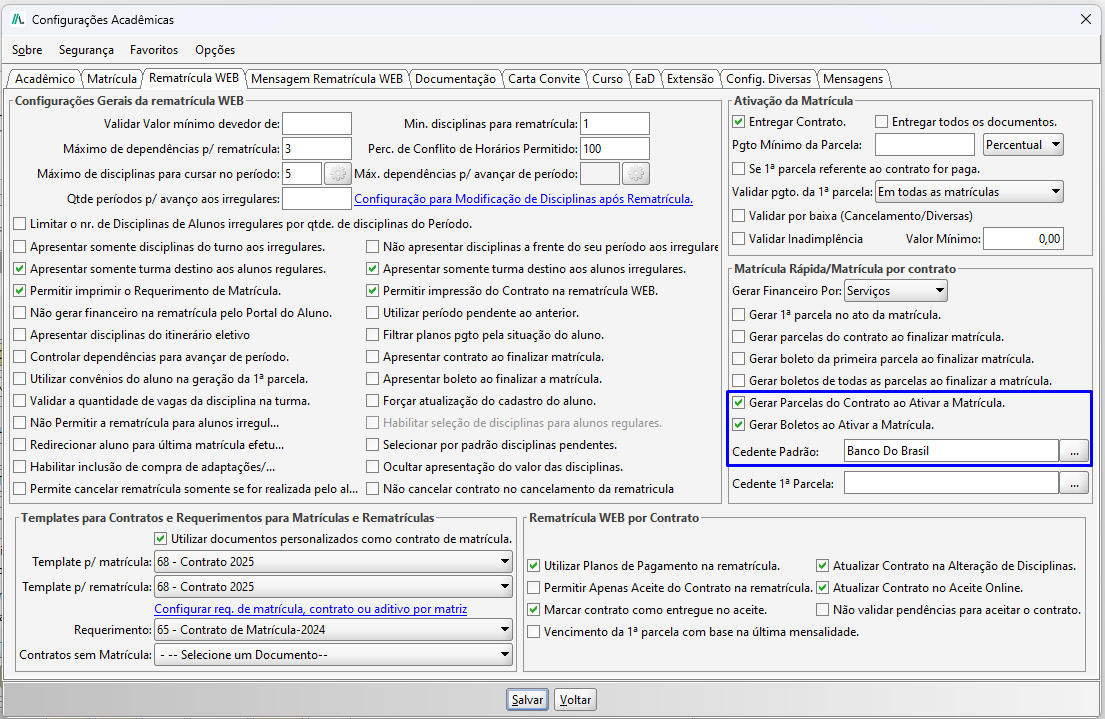Toggle Utilizar documentos personalizados como contrato
This screenshot has height=719, width=1105.
161,539
